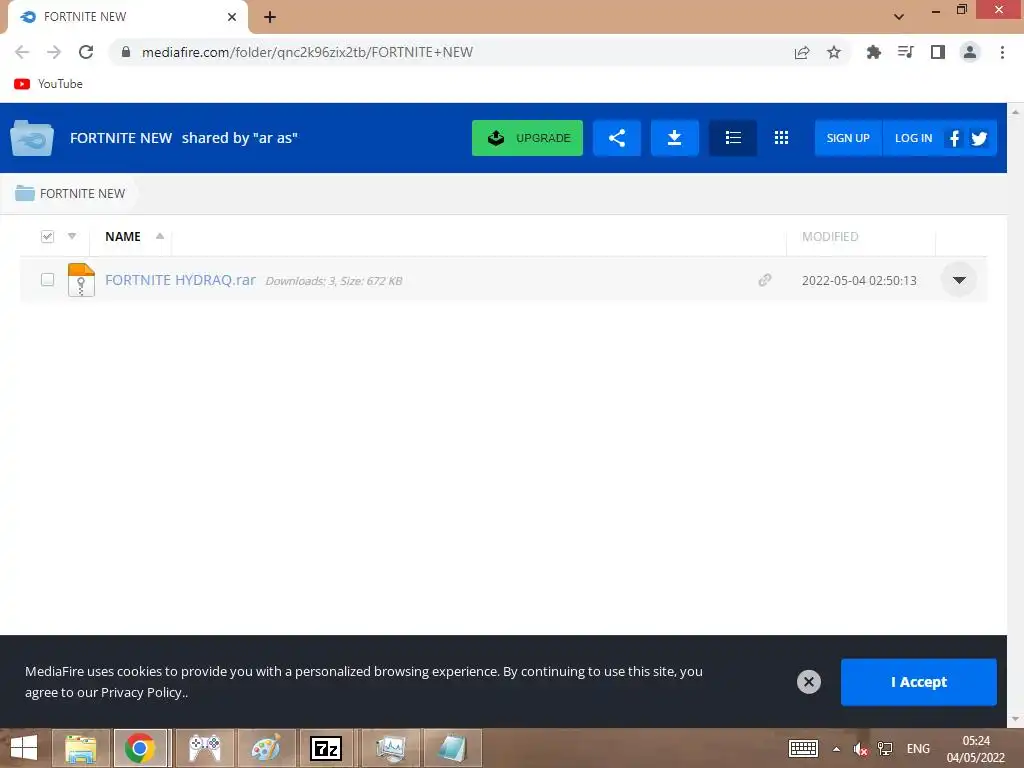This screenshot has height=768, width=1024.
Task: Accept cookies with I Accept
Action: coord(919,682)
